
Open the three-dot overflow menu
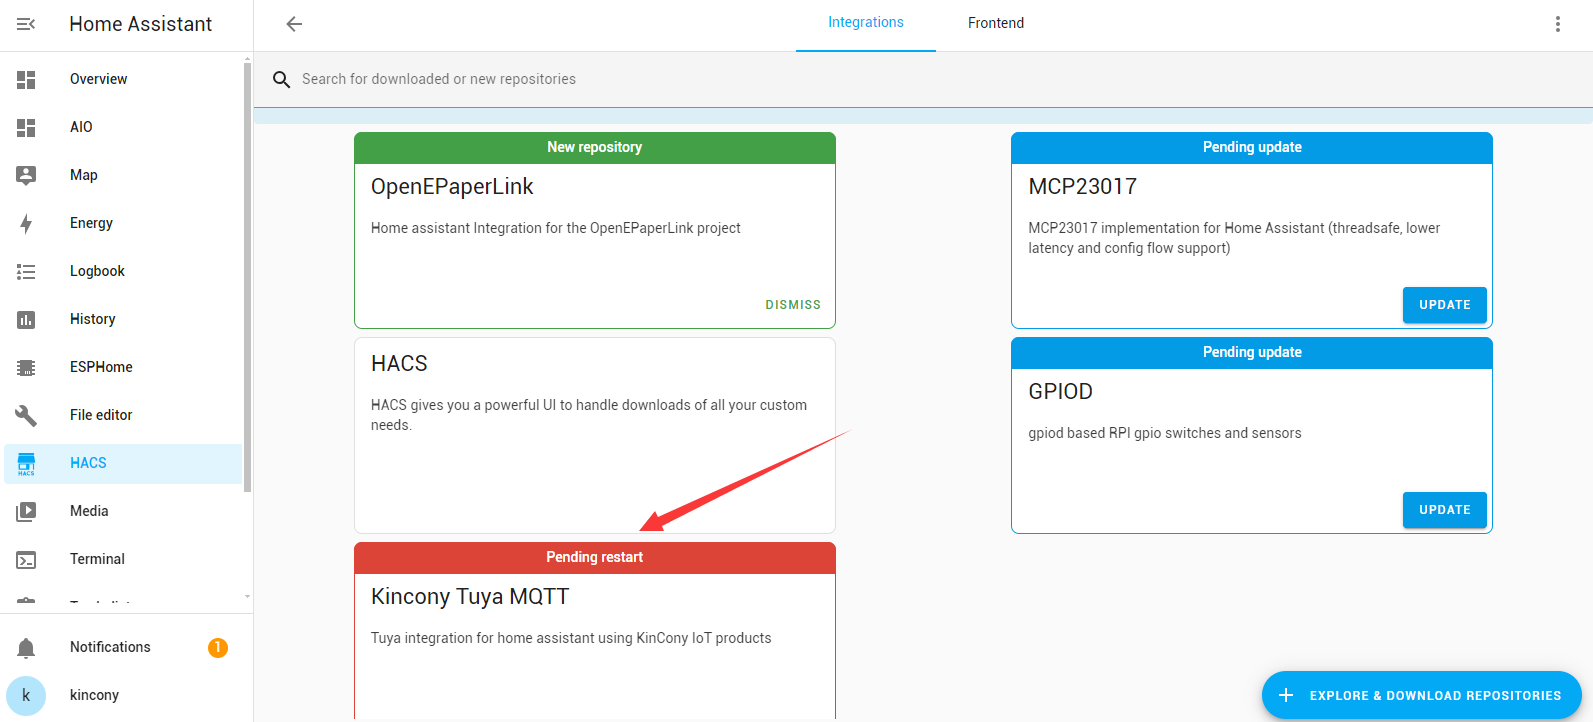point(1557,24)
